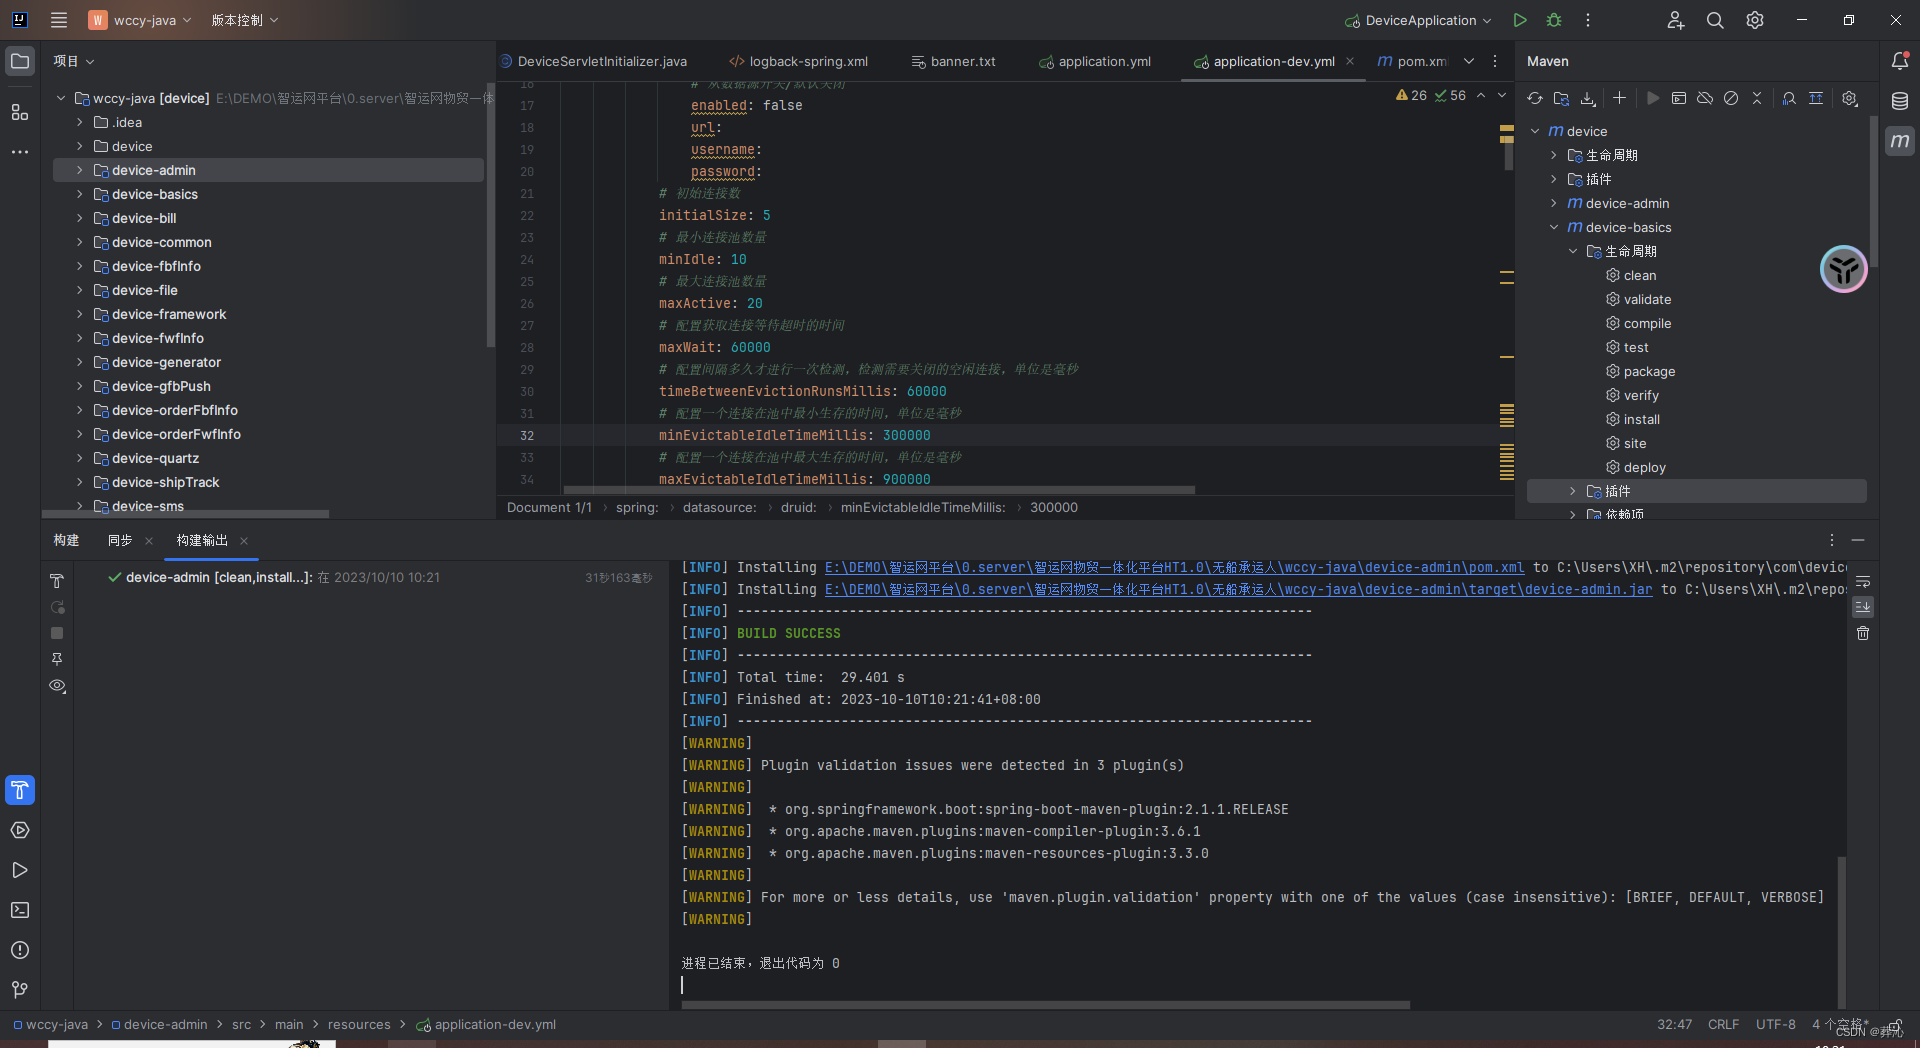This screenshot has height=1048, width=1920.
Task: Expand the .idea folder
Action: [80, 122]
